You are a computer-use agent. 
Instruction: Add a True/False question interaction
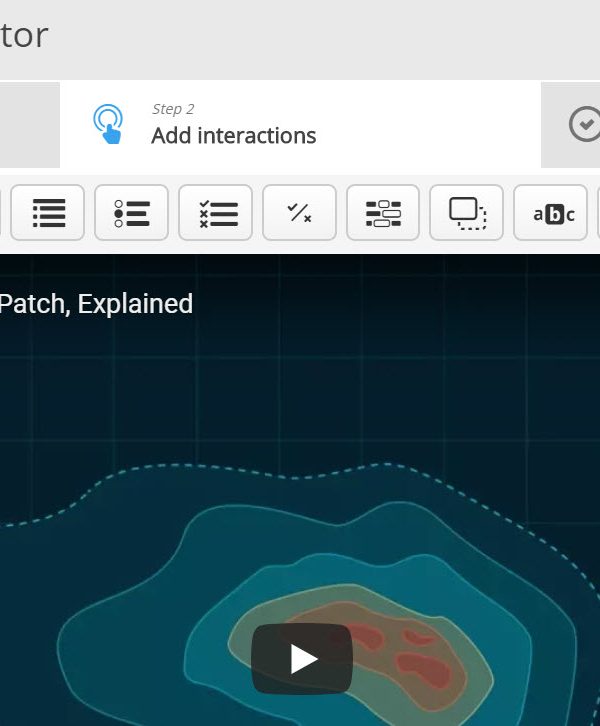coord(300,213)
